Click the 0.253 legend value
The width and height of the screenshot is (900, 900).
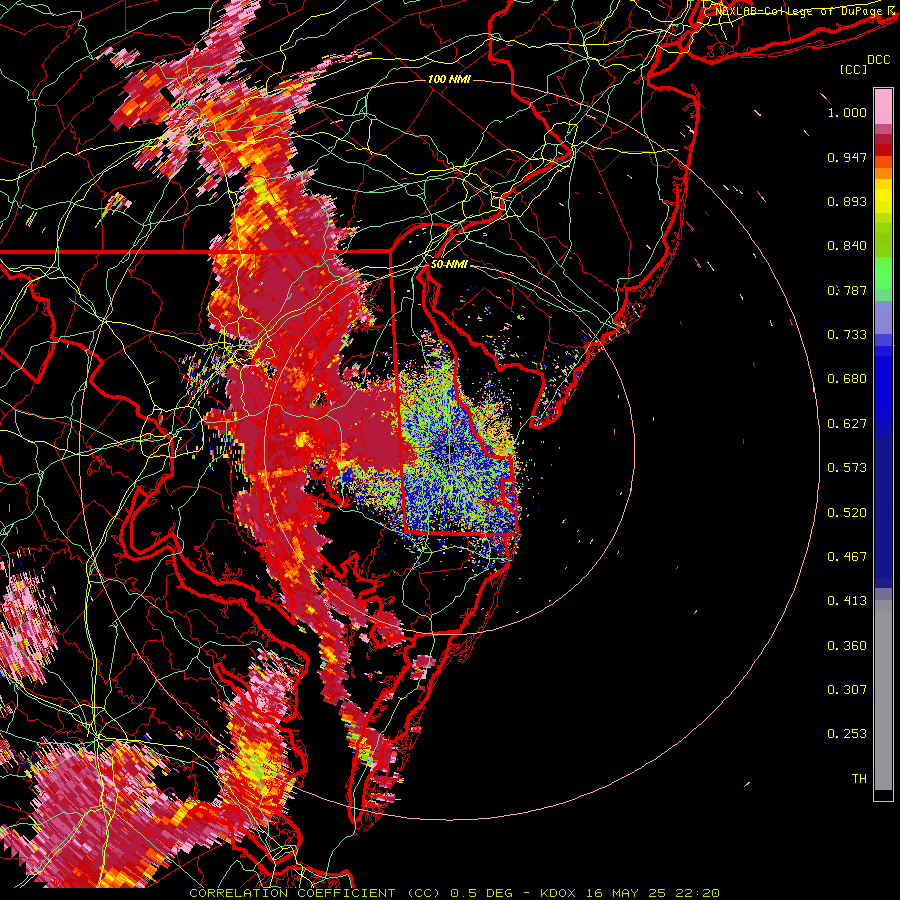point(847,734)
